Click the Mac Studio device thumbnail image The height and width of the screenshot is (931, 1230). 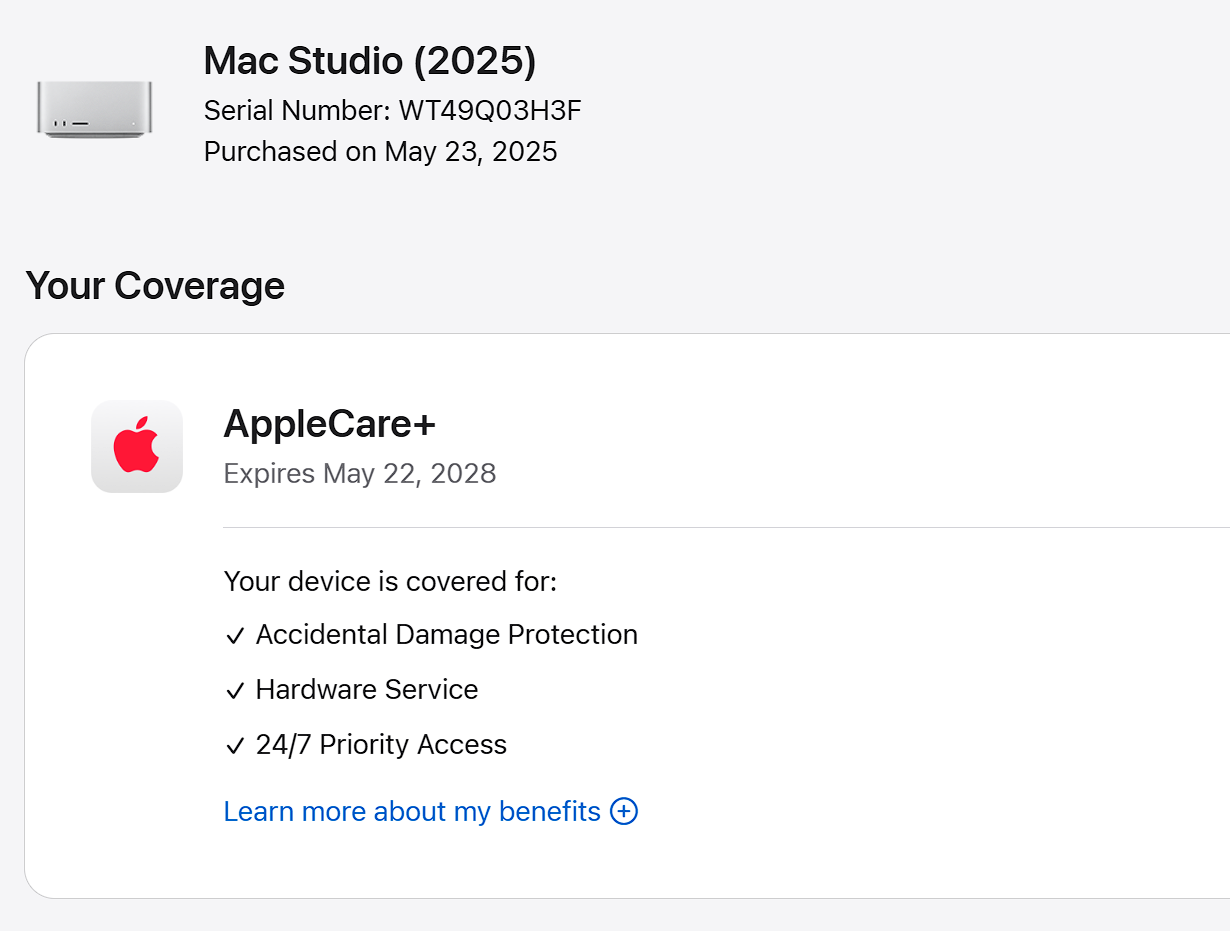pos(95,109)
